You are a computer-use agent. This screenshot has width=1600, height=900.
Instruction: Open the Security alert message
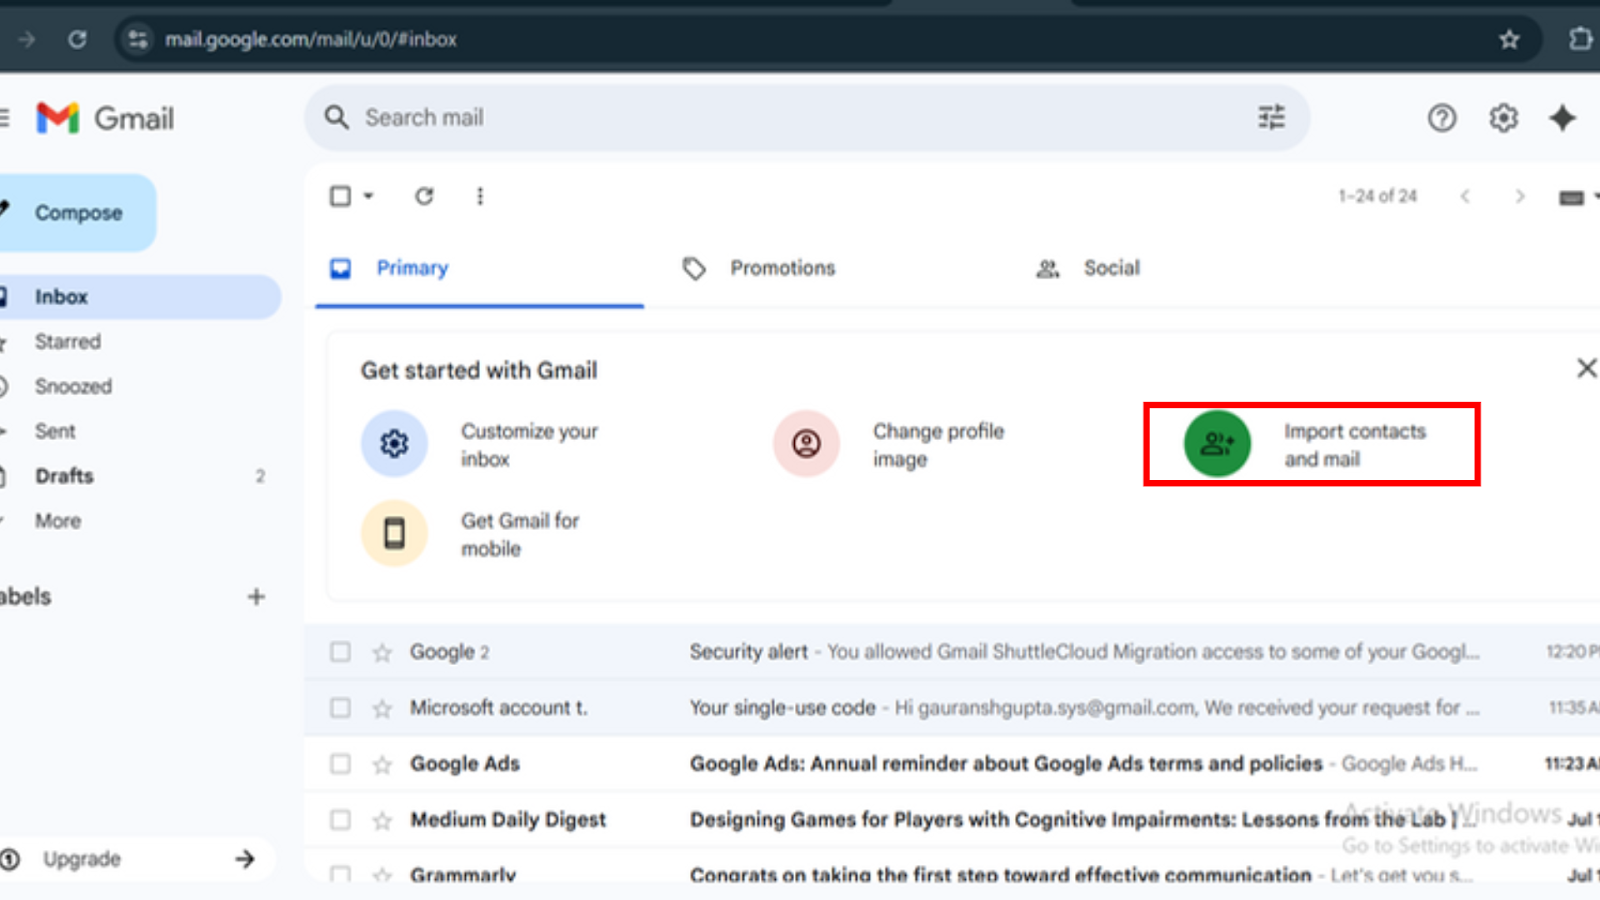[952, 652]
